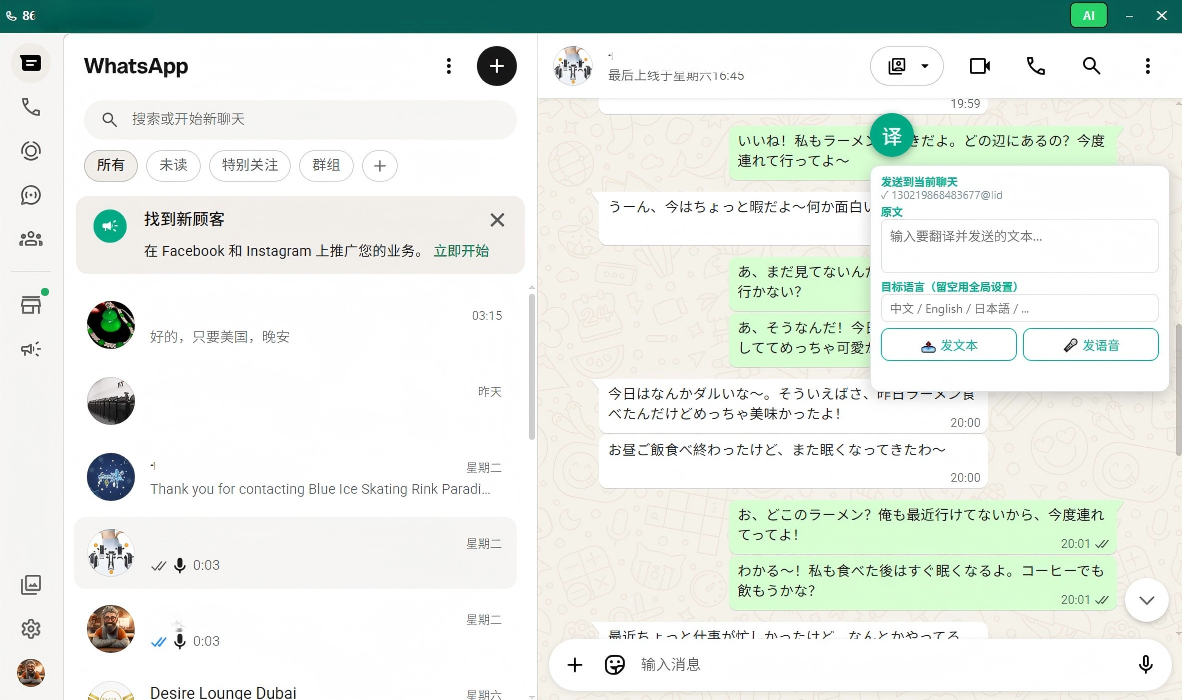
Task: Focus the 原文 translation text box
Action: [x=1019, y=246]
